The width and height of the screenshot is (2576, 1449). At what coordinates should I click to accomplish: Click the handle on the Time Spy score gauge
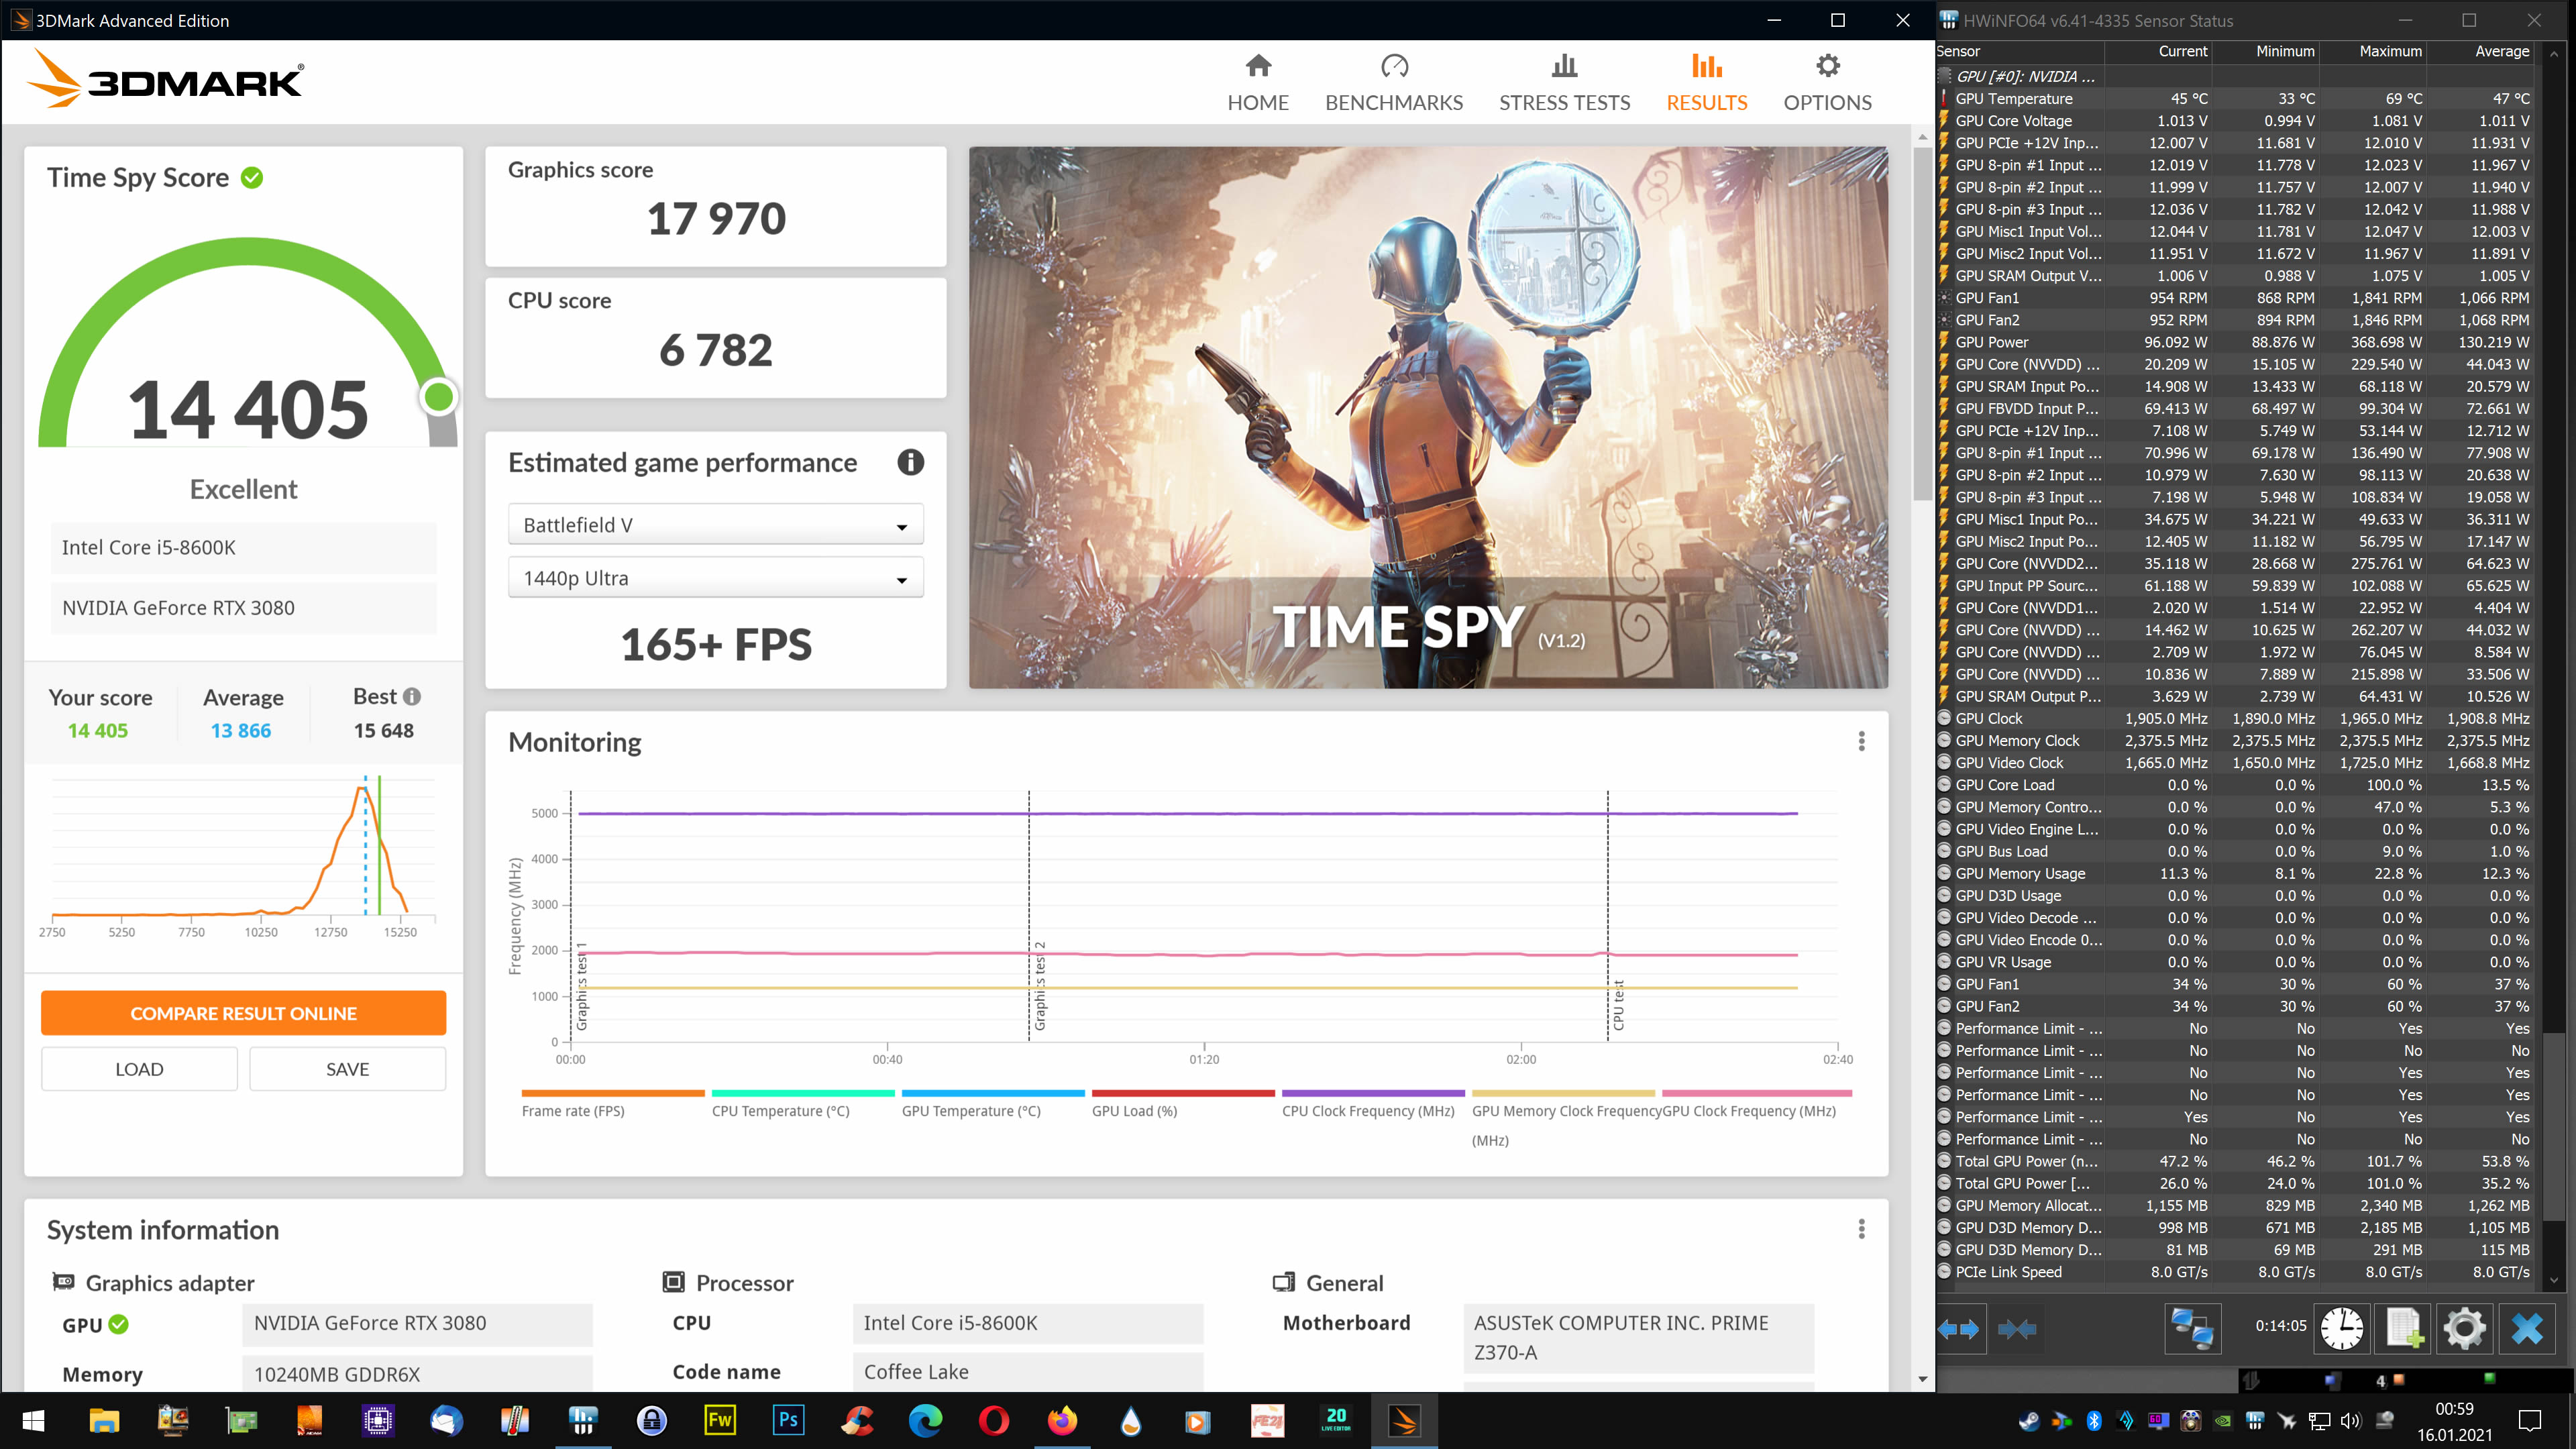coord(438,396)
